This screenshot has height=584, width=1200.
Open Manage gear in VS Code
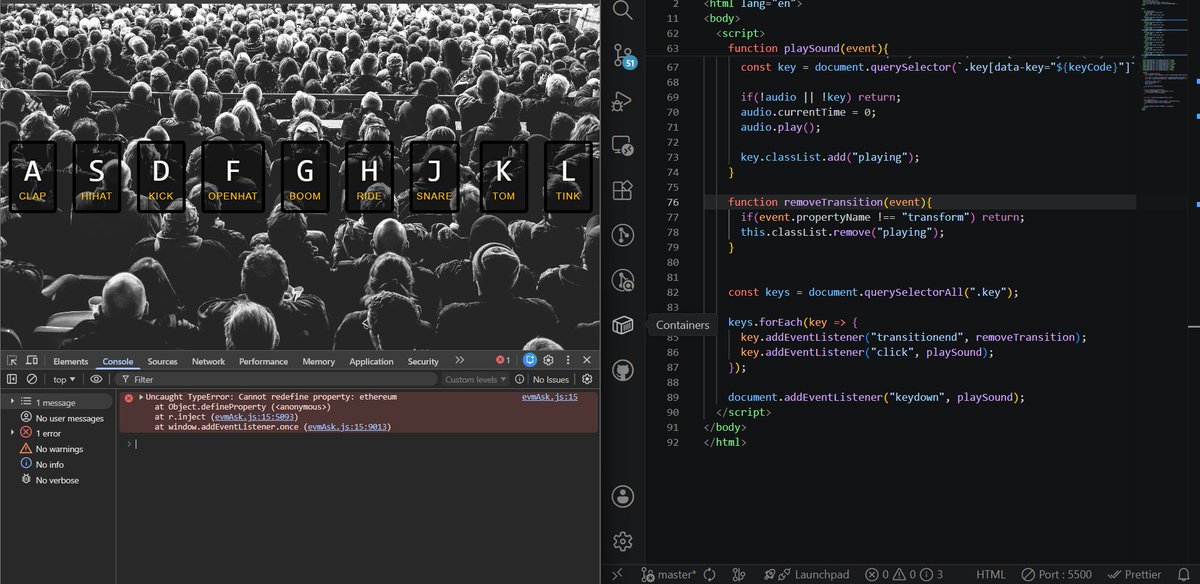coord(622,541)
